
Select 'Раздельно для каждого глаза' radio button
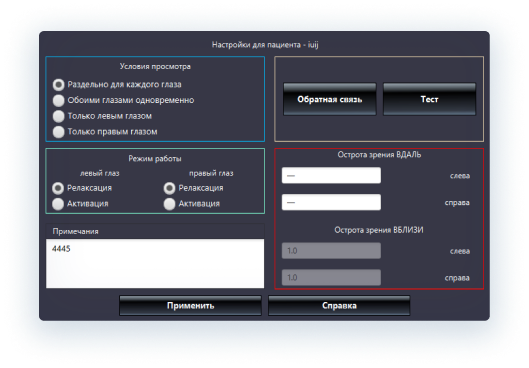[x=58, y=84]
